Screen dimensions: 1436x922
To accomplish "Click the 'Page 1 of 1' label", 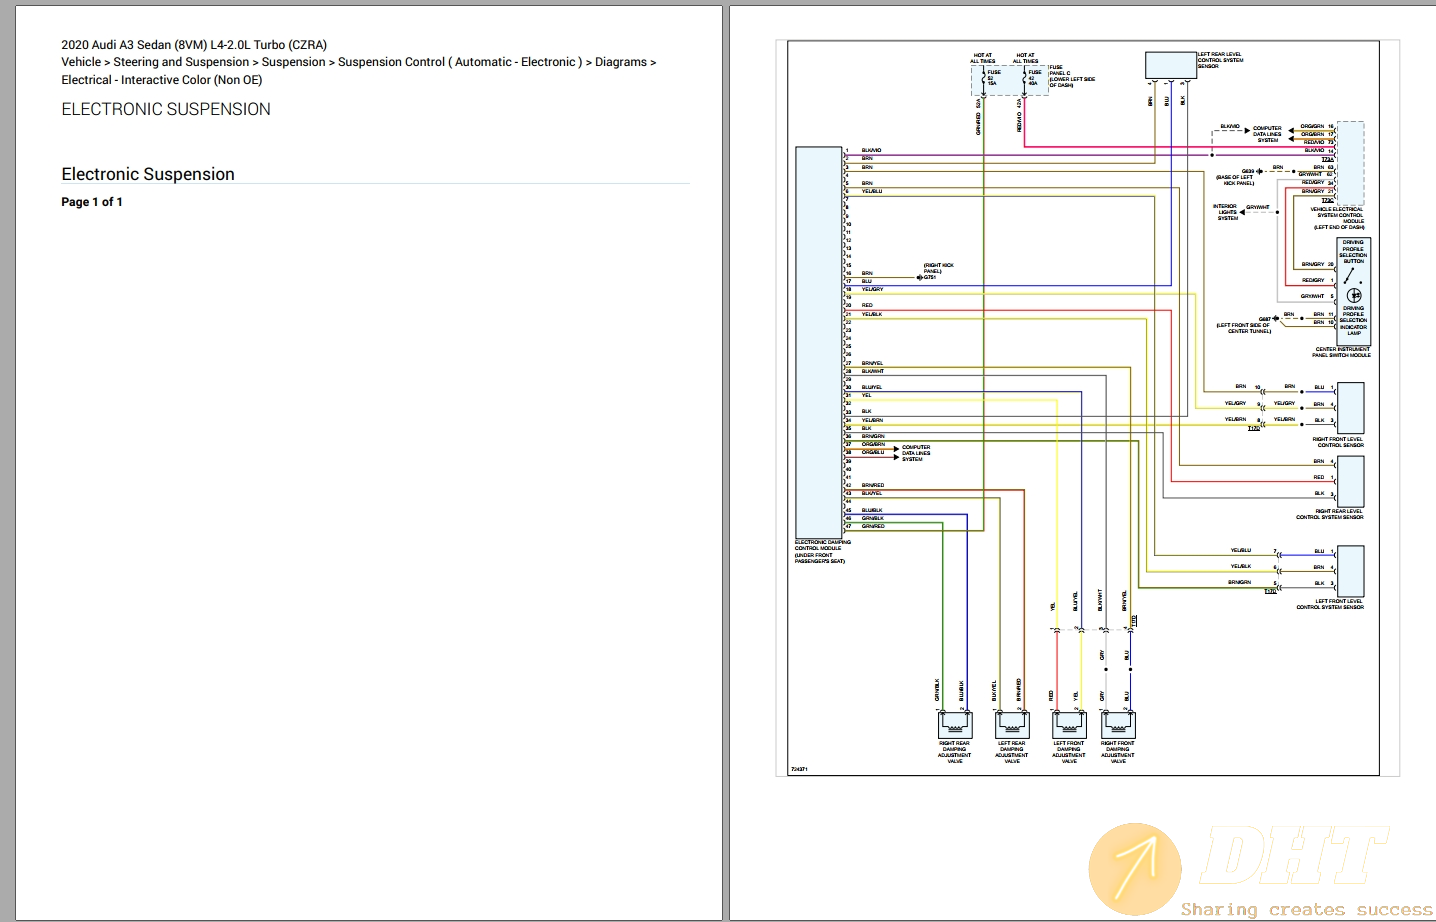I will [x=92, y=202].
